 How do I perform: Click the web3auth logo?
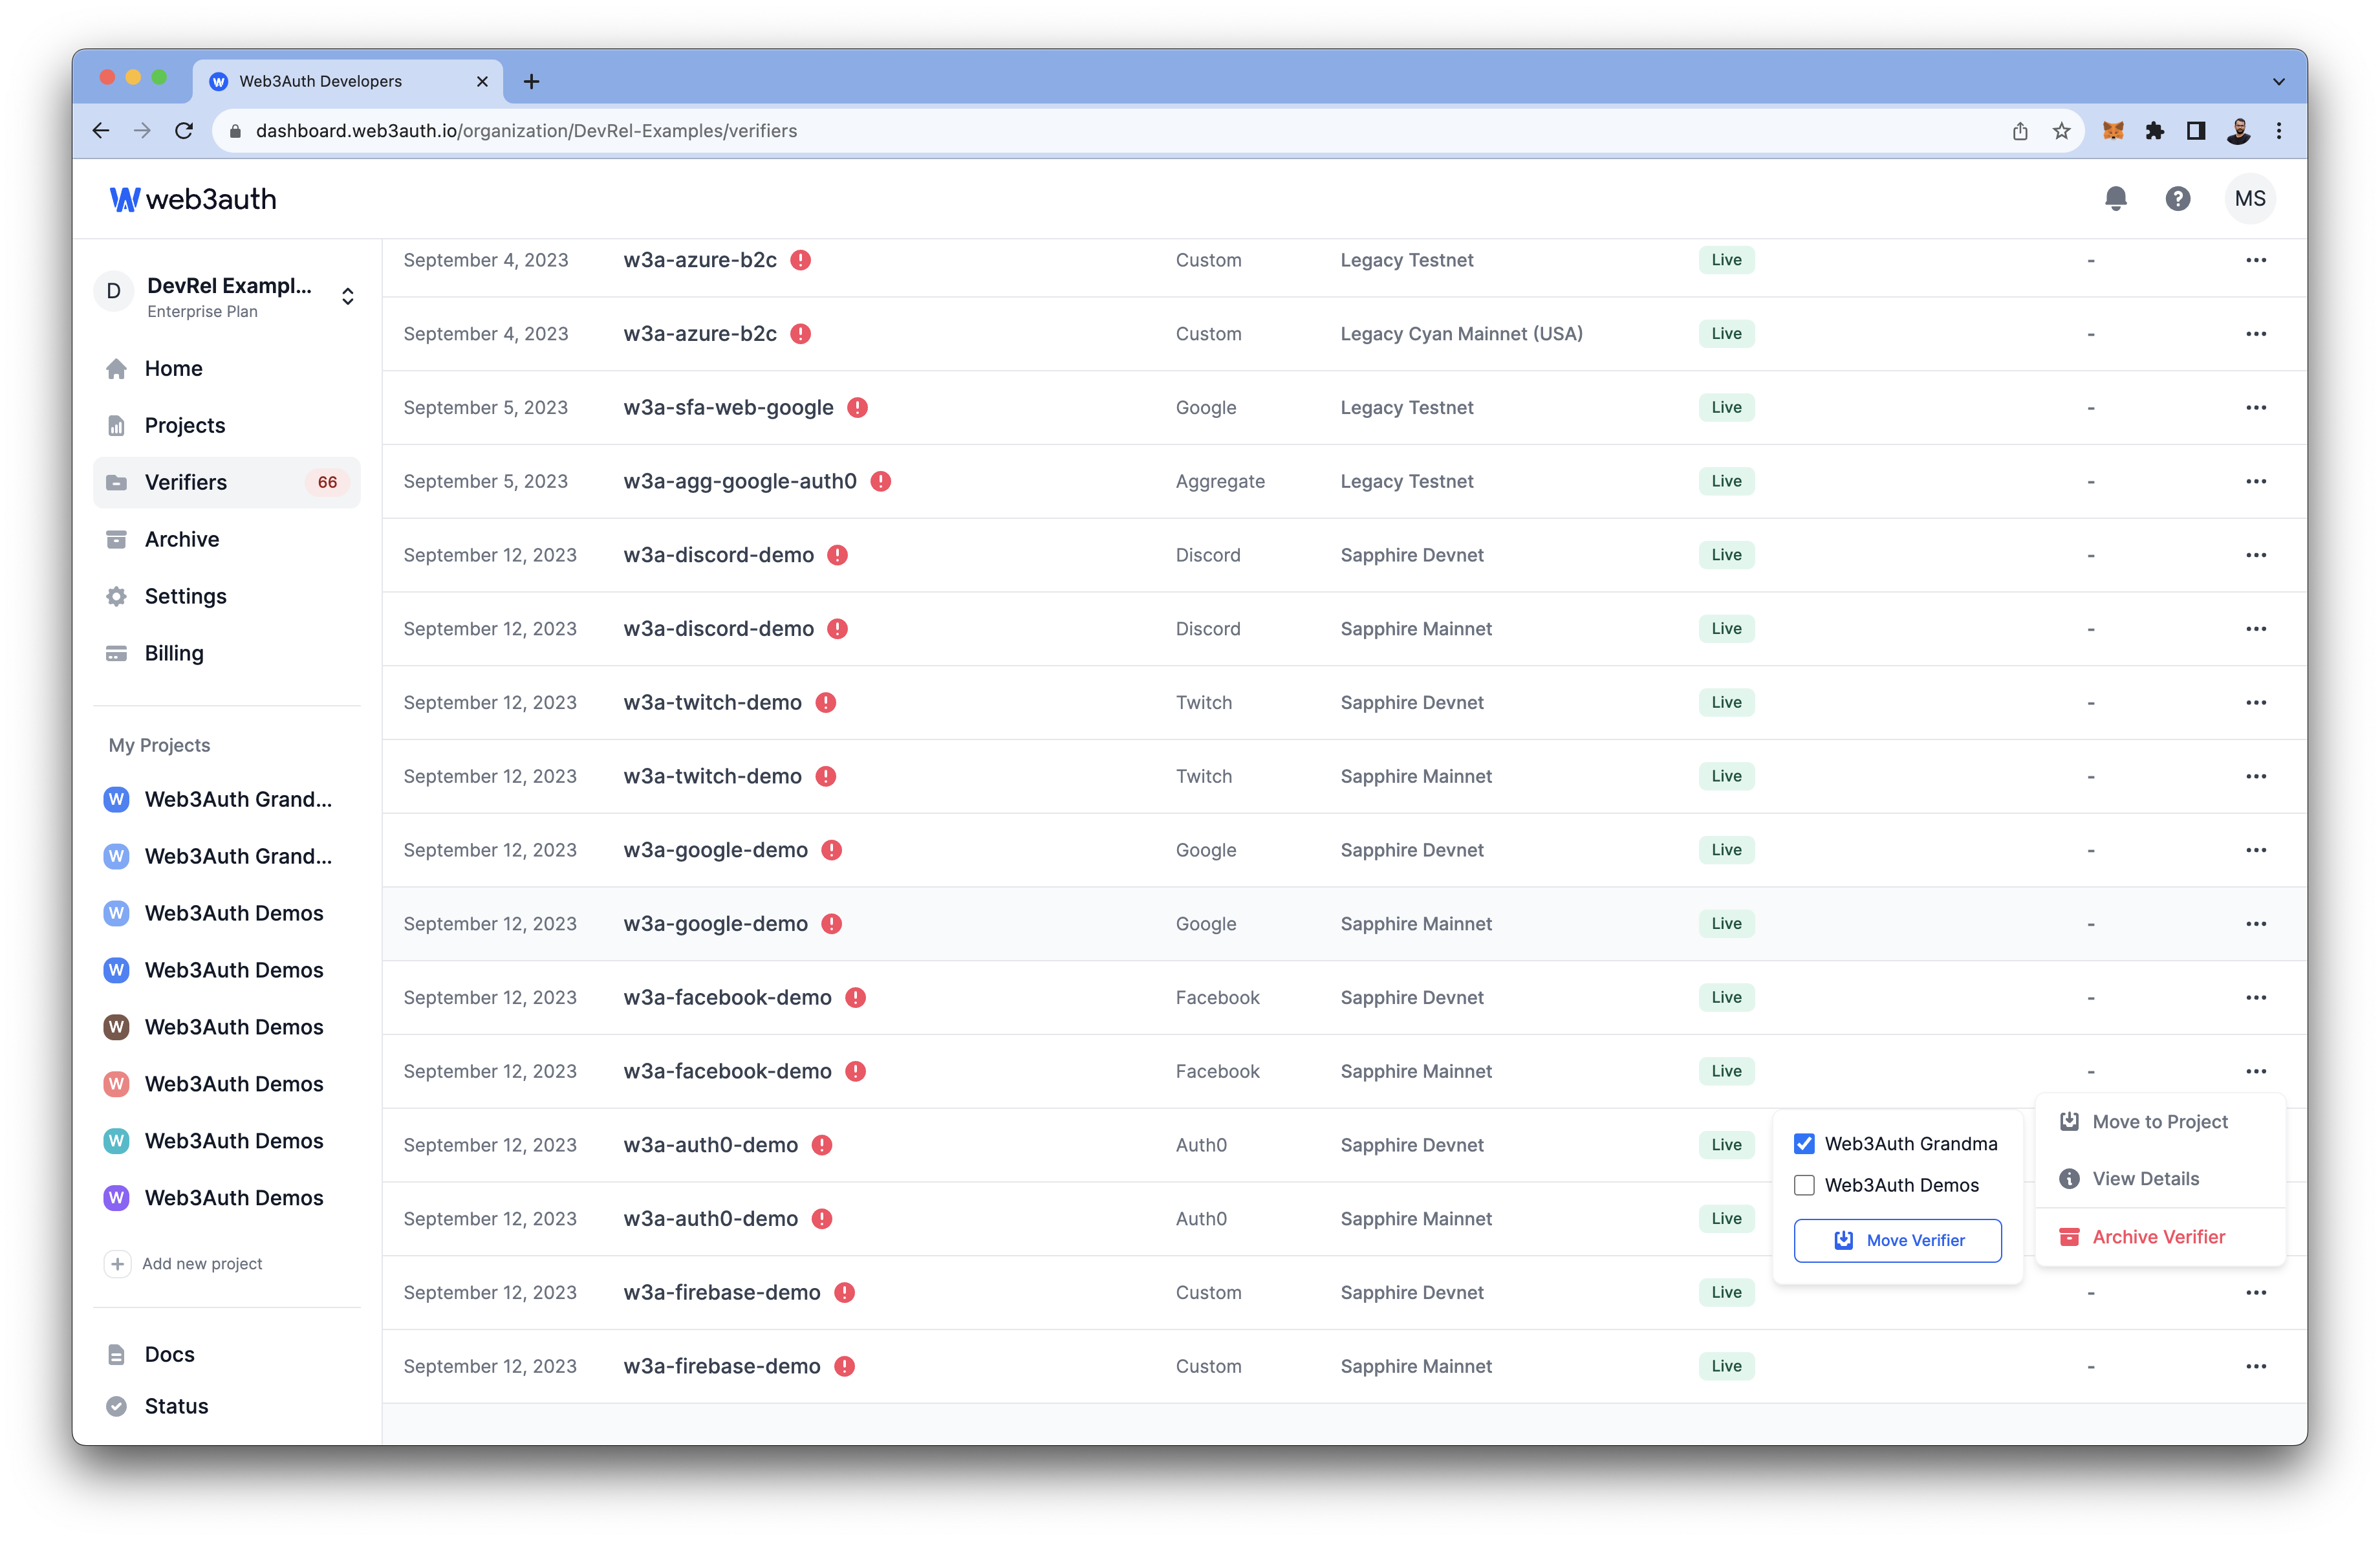pos(192,199)
